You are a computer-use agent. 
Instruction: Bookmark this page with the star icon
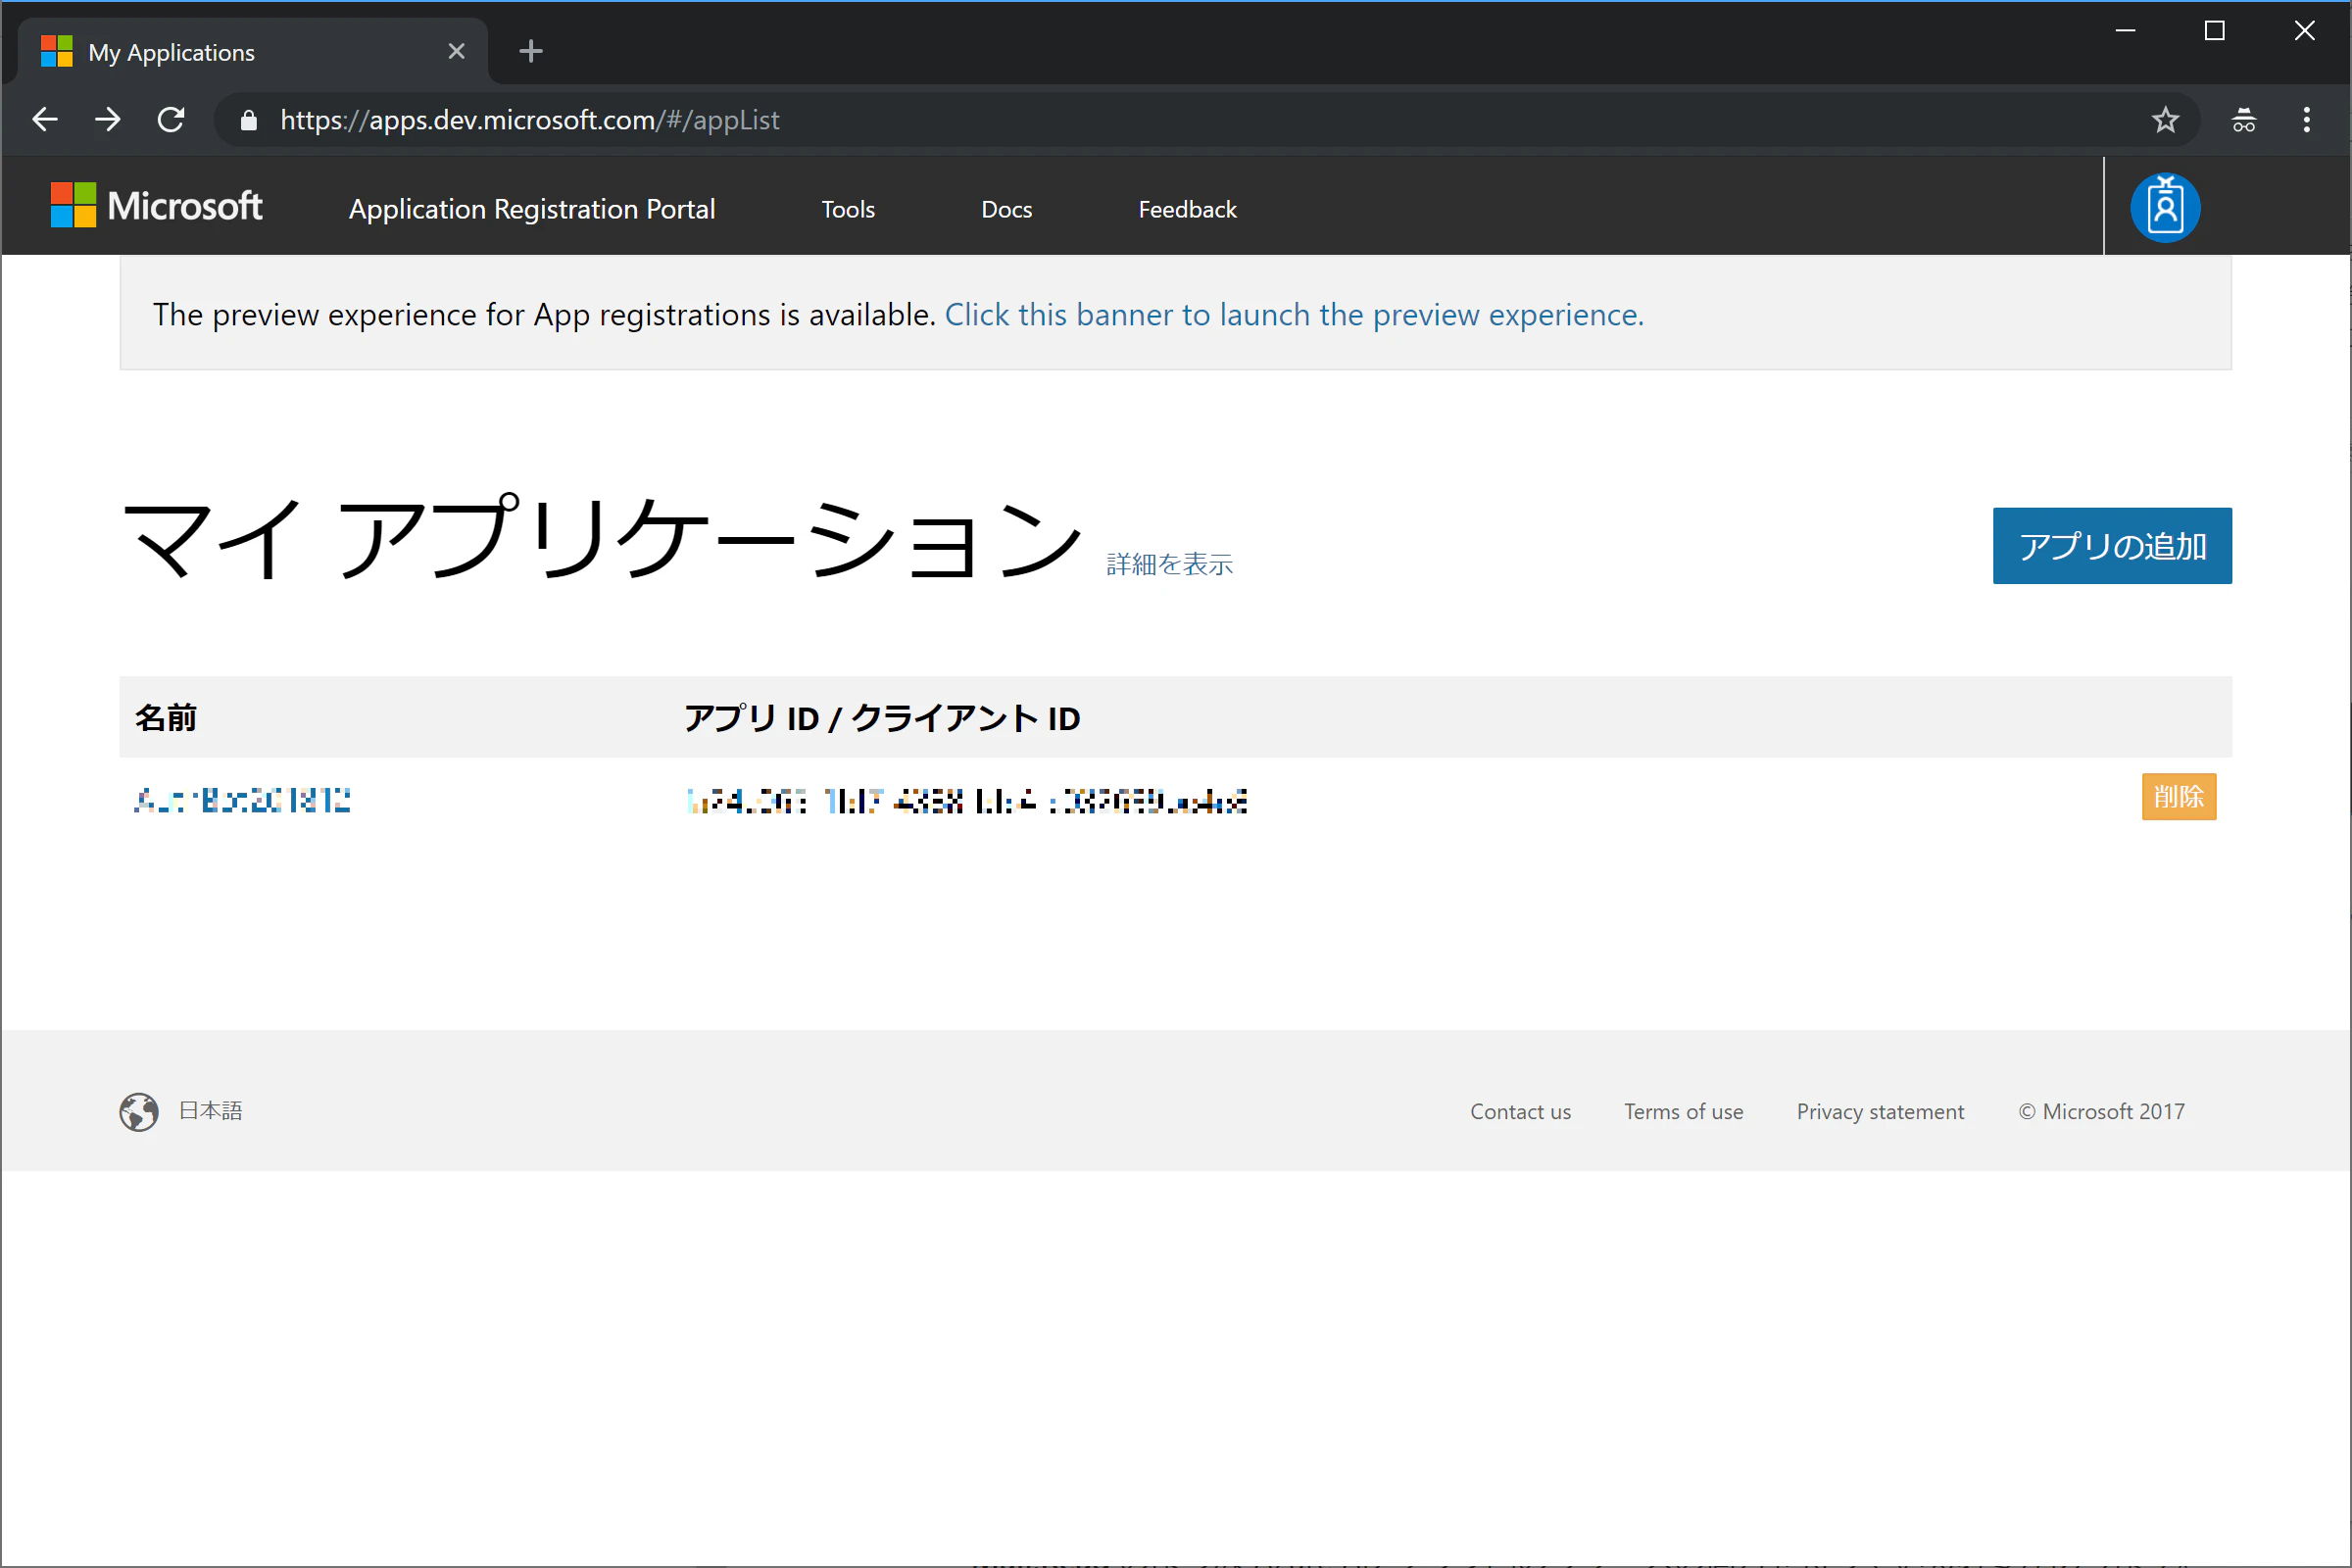(x=2165, y=120)
